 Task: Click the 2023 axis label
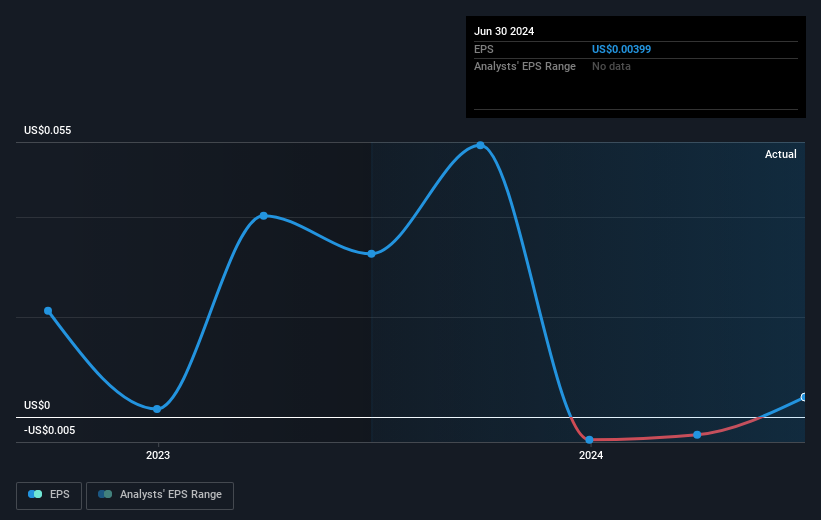pos(158,455)
